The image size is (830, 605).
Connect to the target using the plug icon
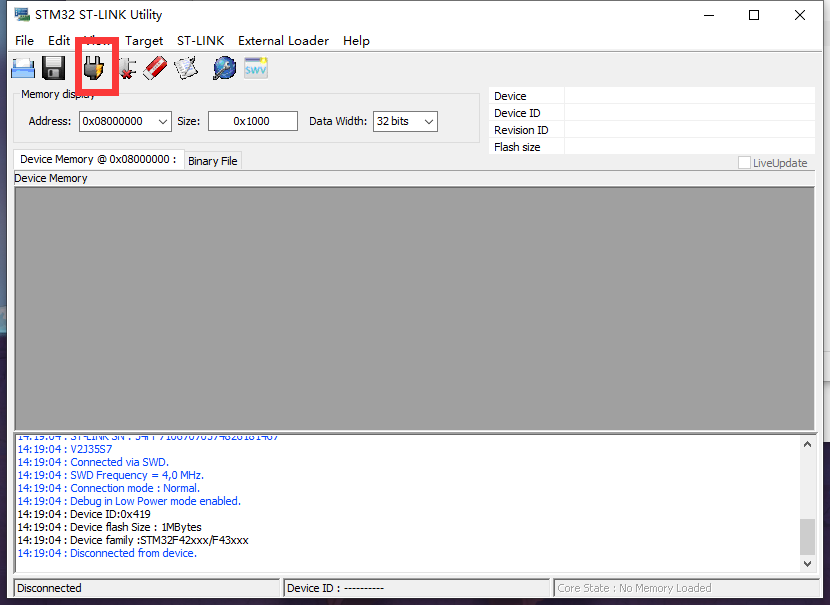pos(94,68)
